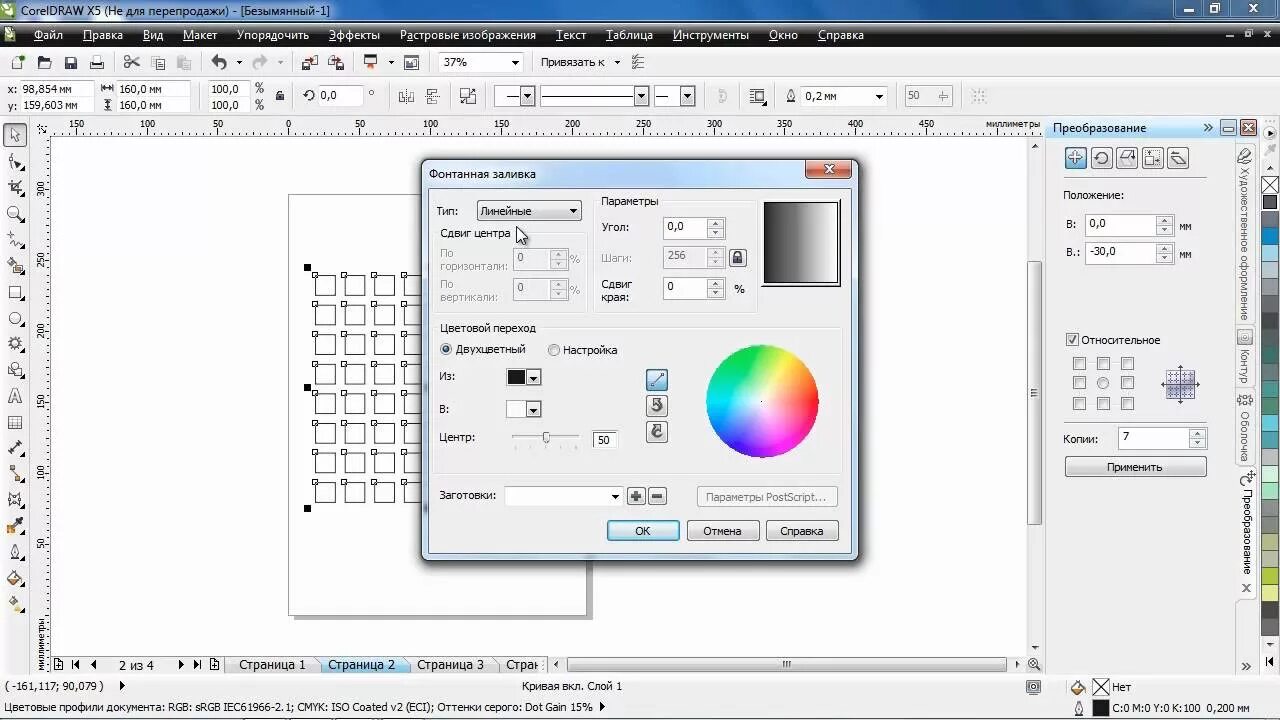The width and height of the screenshot is (1280, 720).
Task: Check the top-left anchor point checkbox
Action: point(1079,364)
